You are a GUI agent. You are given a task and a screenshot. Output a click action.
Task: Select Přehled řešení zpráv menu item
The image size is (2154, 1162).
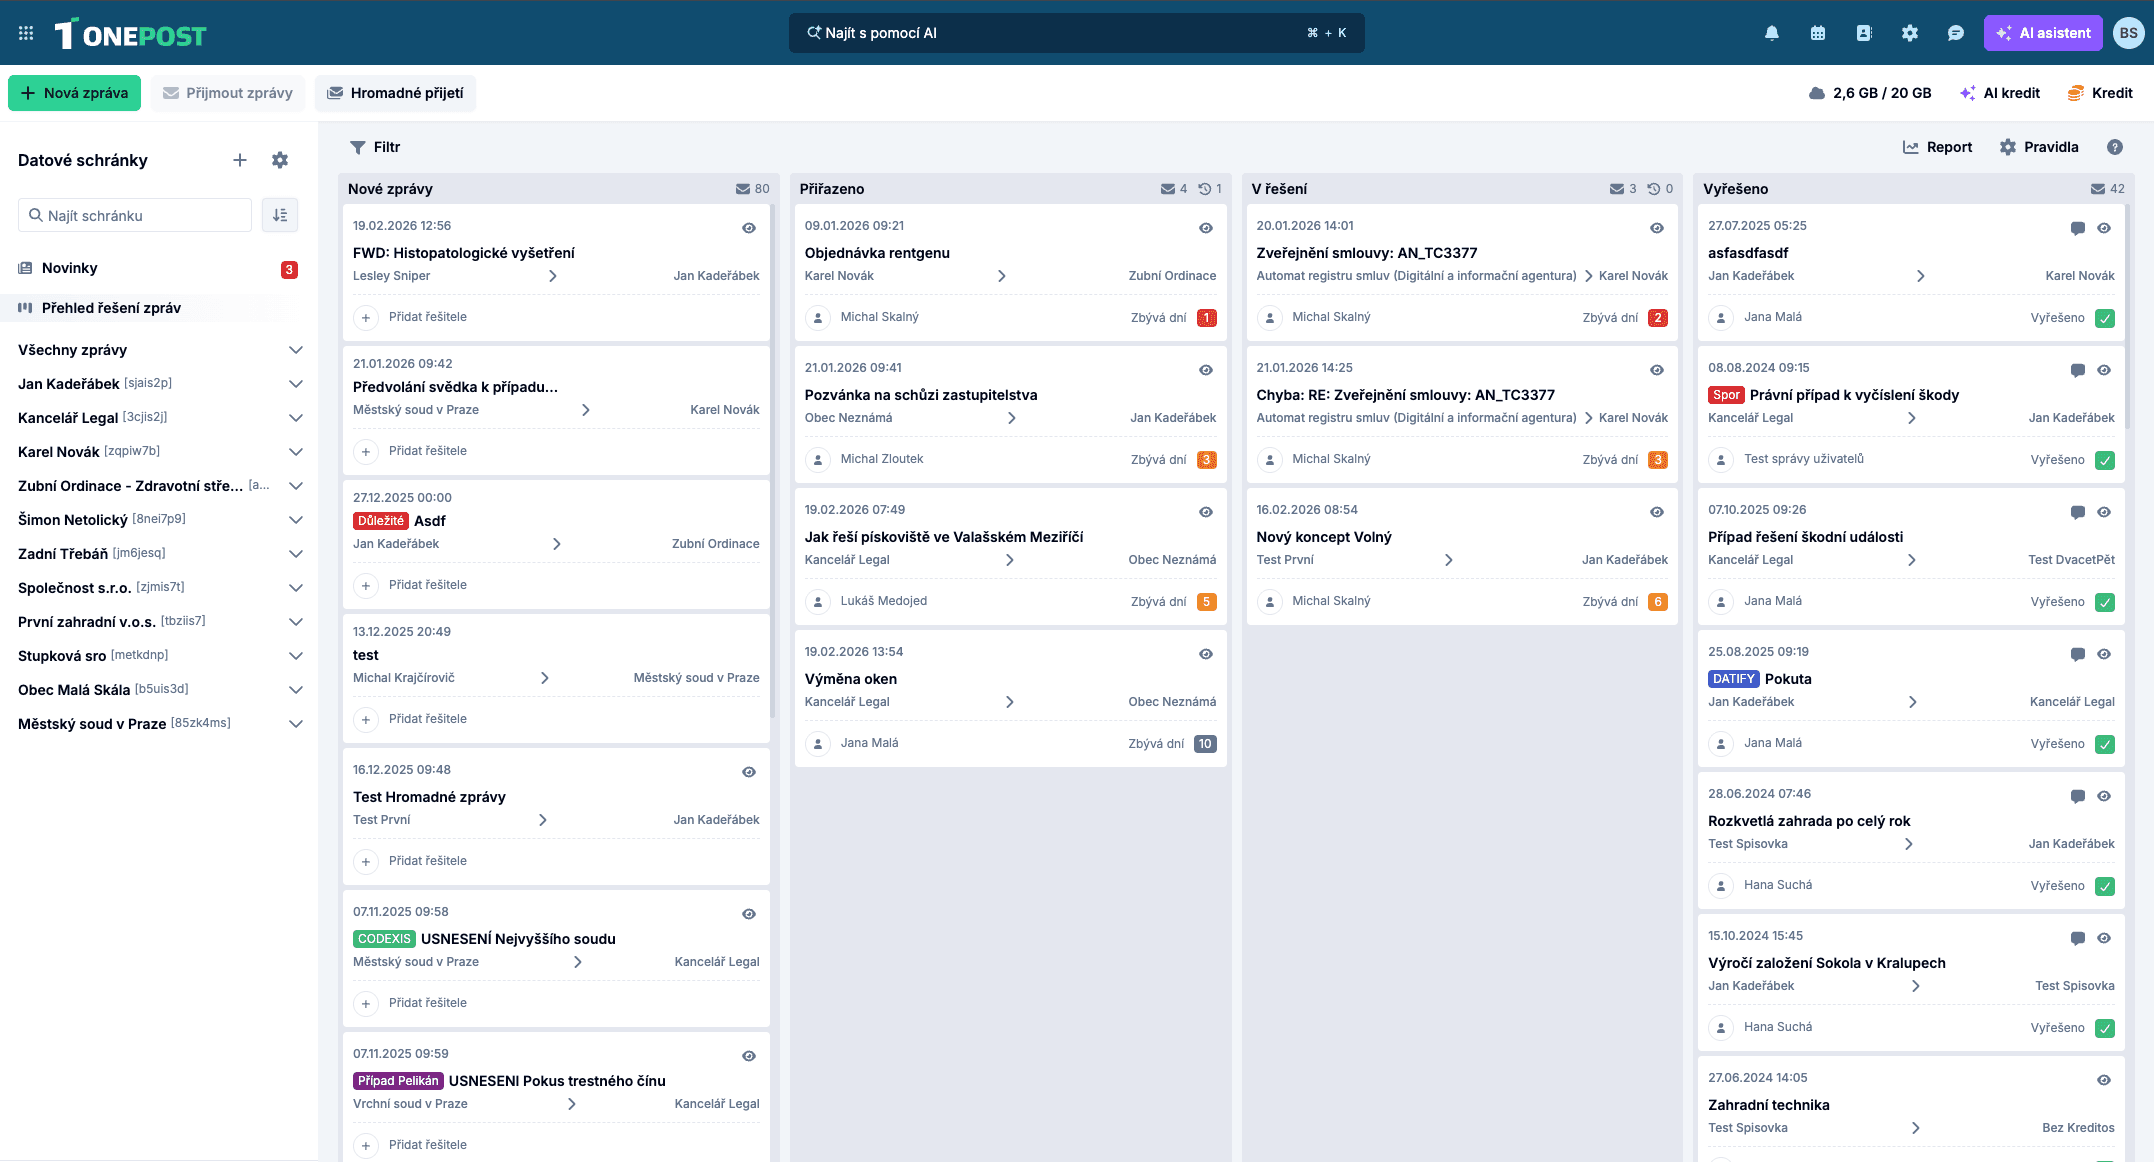[111, 308]
